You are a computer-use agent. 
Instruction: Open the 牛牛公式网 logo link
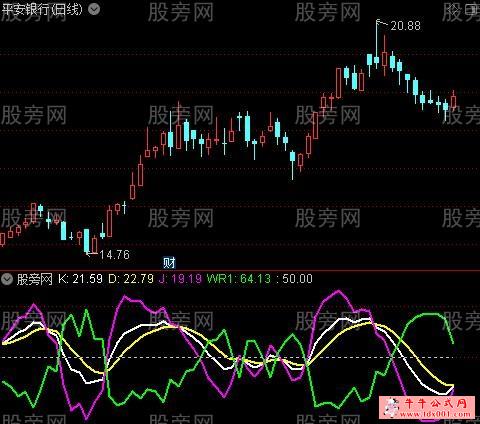[427, 407]
